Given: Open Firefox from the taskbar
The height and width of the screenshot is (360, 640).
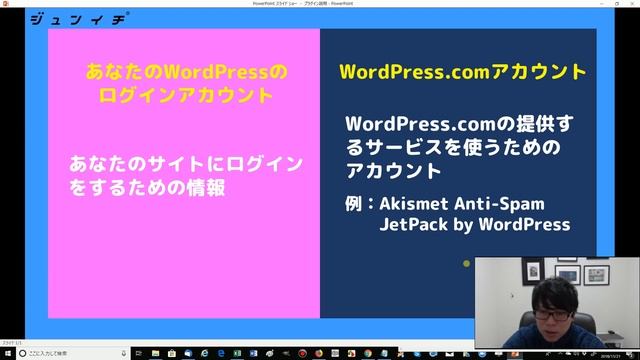Looking at the screenshot, I should coord(319,353).
